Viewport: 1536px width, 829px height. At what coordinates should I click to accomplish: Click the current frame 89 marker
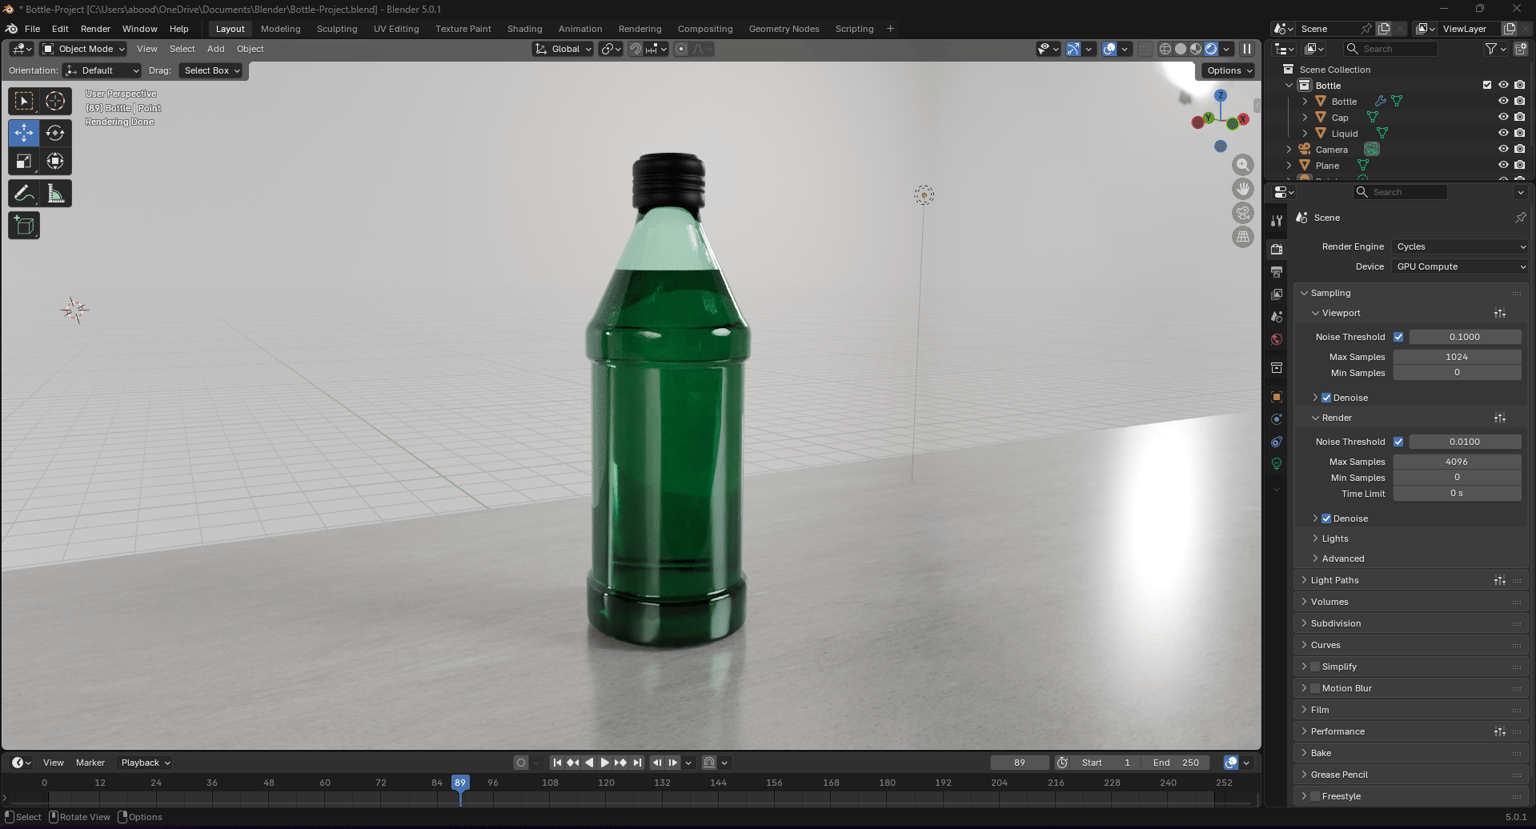[x=460, y=783]
